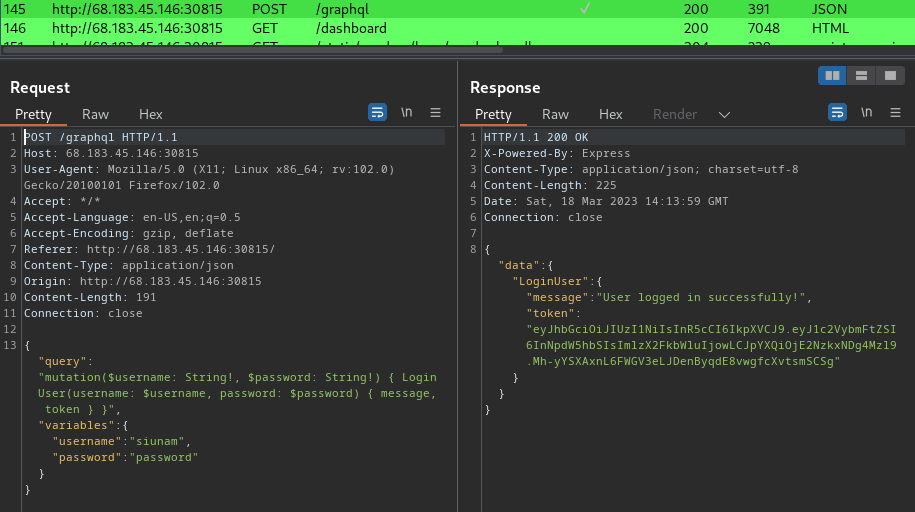
Task: Expand the Response tabs dropdown chevron
Action: pyautogui.click(x=724, y=115)
